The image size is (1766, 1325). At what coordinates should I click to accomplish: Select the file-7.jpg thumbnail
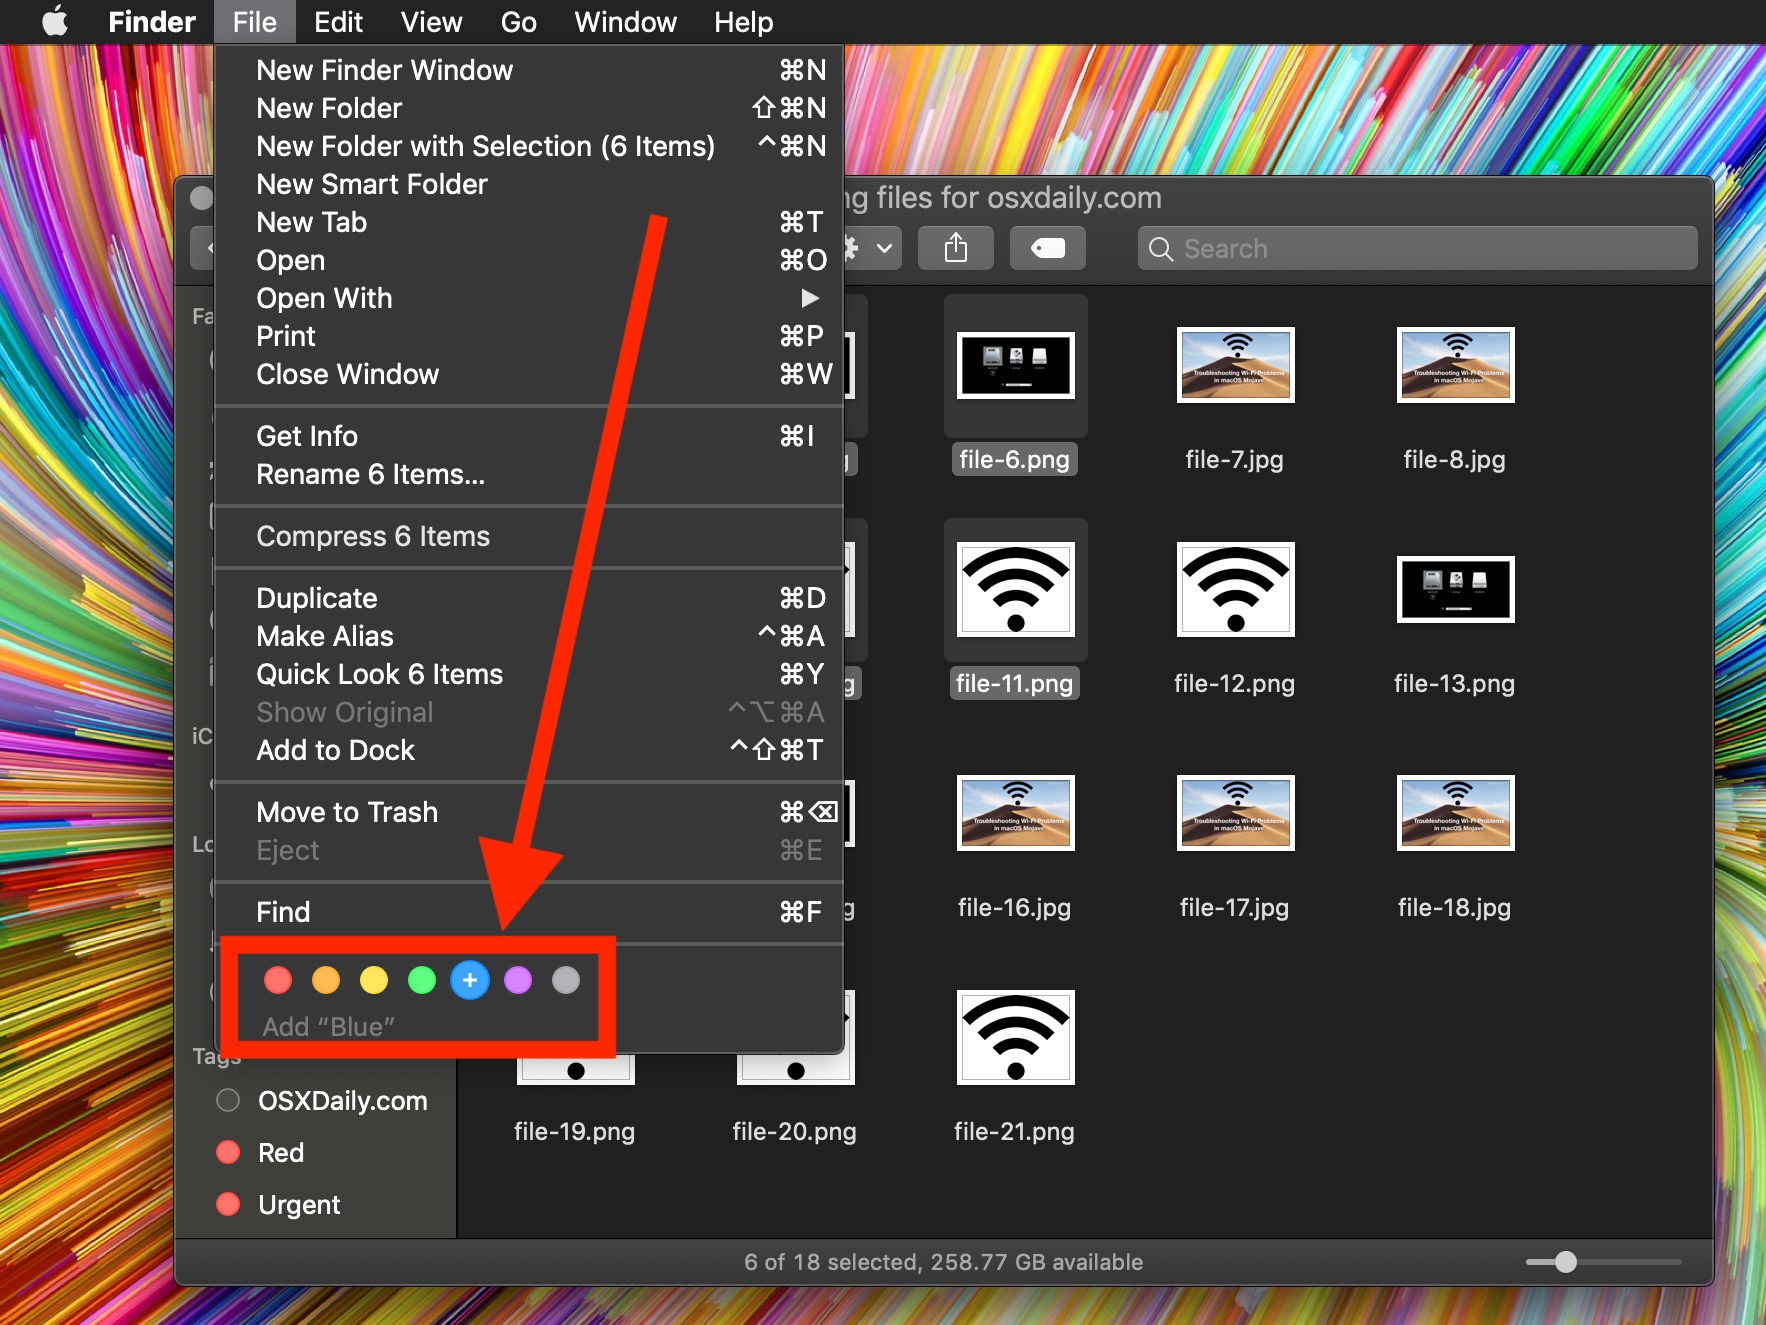(1235, 365)
